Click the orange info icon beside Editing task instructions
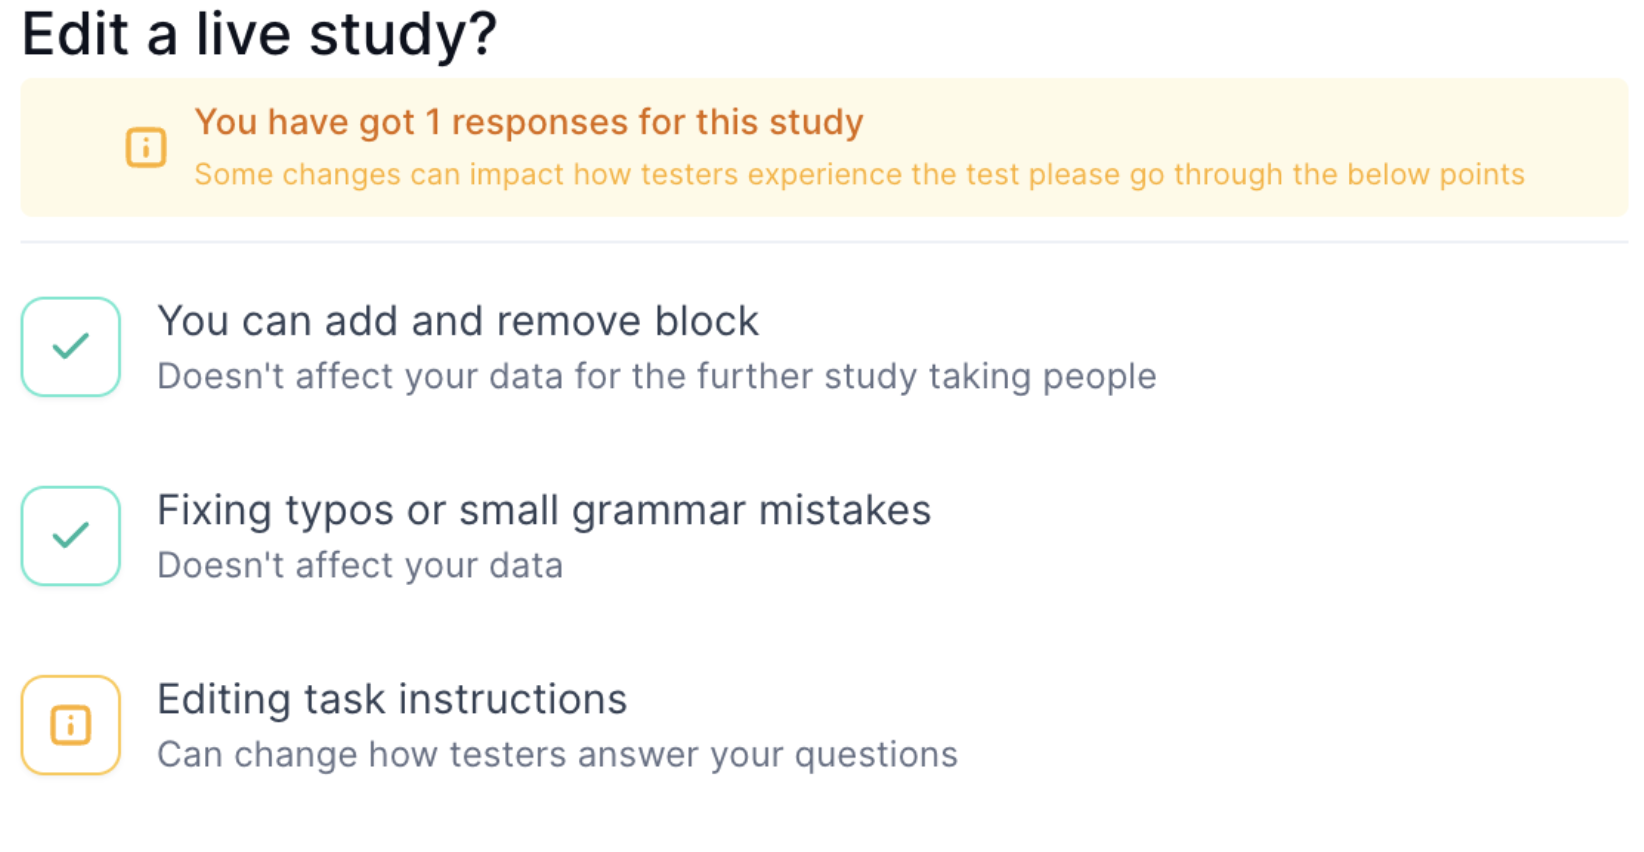Viewport: 1644px width, 852px height. tap(71, 725)
